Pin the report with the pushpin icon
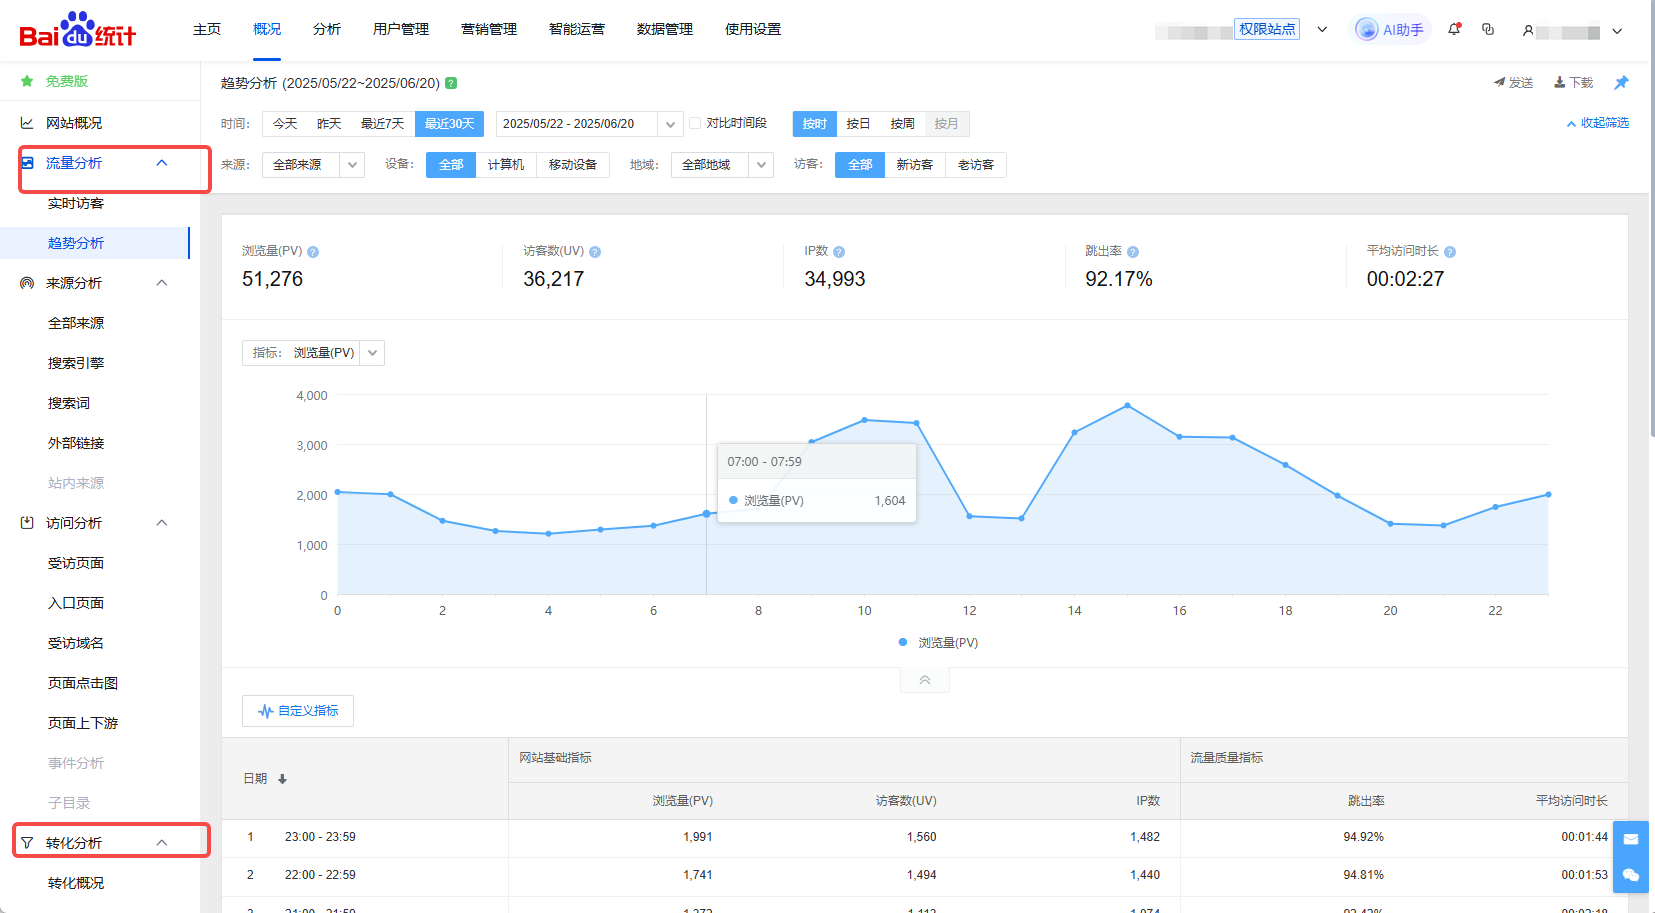Image resolution: width=1655 pixels, height=913 pixels. pyautogui.click(x=1621, y=83)
